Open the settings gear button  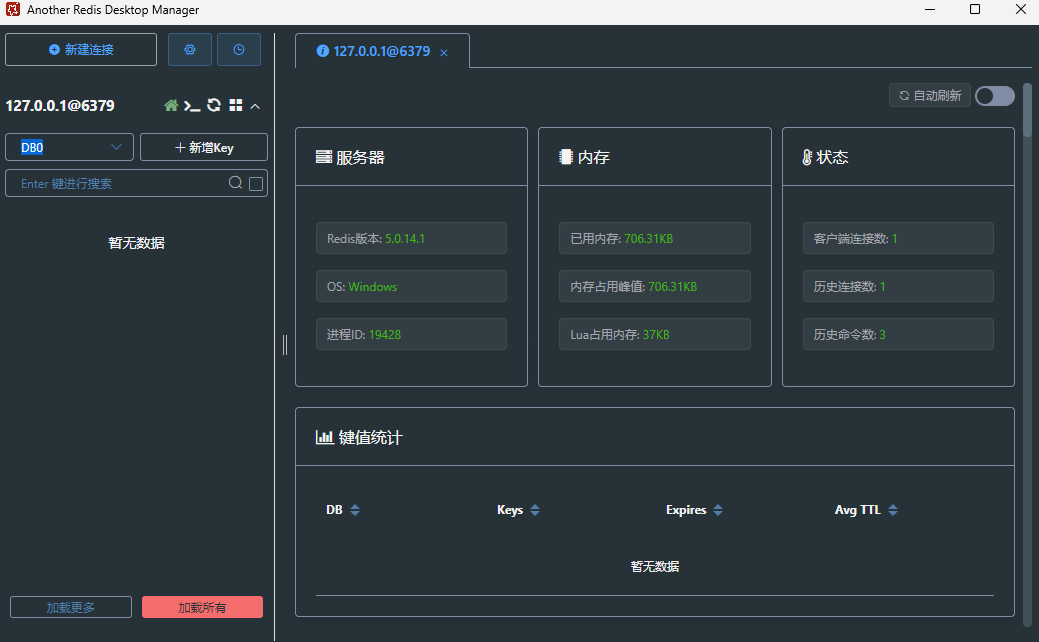click(190, 50)
